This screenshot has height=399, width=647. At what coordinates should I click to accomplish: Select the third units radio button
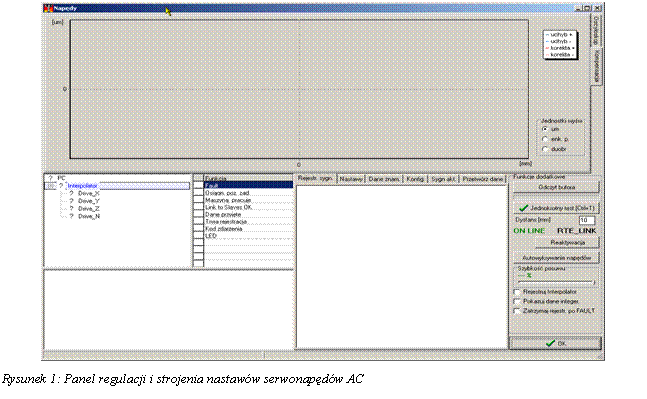(x=545, y=149)
